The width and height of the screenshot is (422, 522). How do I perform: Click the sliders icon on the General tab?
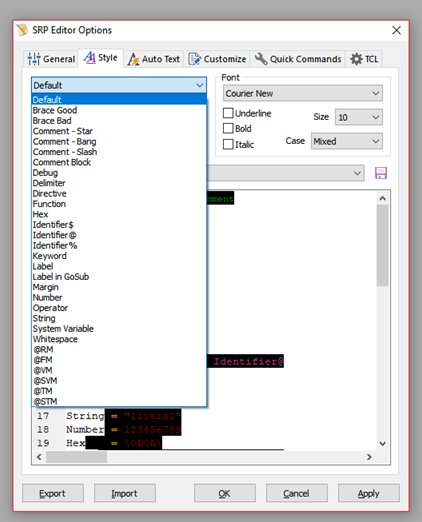[34, 59]
